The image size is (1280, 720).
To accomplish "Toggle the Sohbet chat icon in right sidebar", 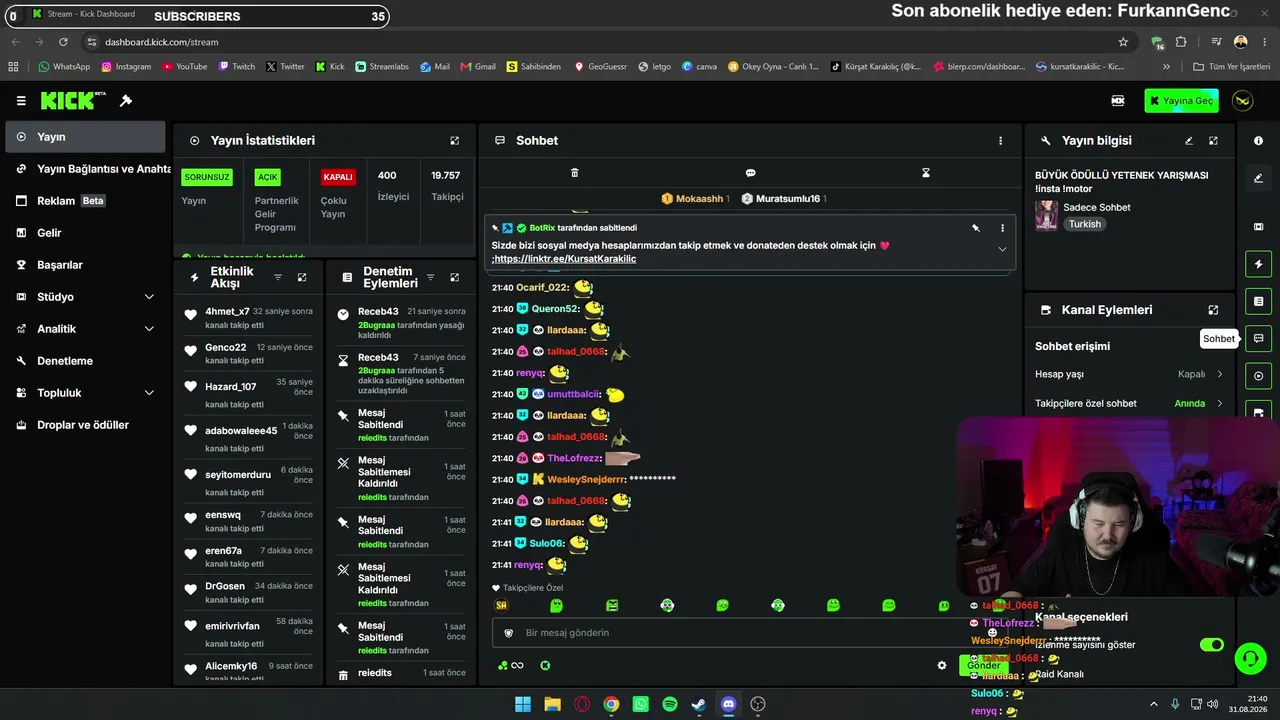I will [x=1258, y=339].
